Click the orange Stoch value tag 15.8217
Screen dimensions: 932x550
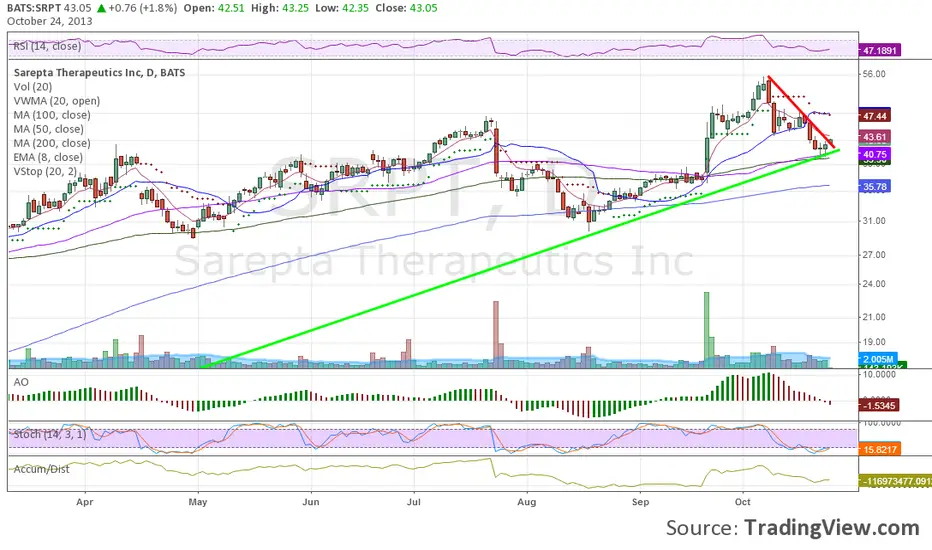pos(880,449)
